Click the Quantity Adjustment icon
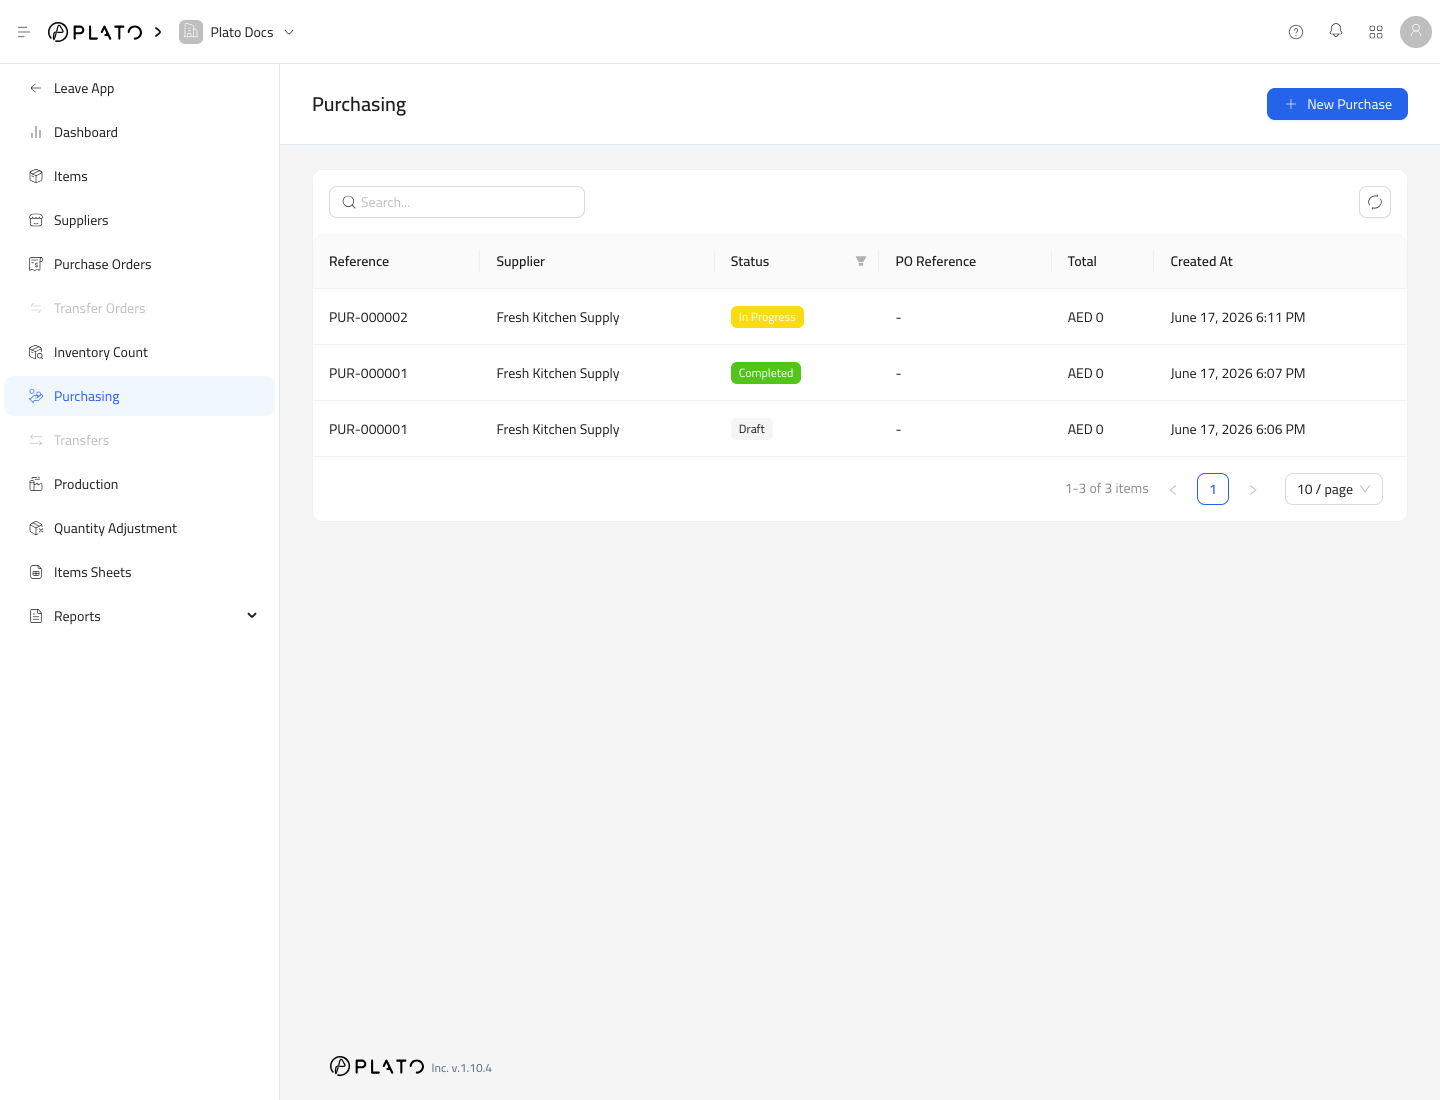Image resolution: width=1440 pixels, height=1100 pixels. [x=36, y=528]
